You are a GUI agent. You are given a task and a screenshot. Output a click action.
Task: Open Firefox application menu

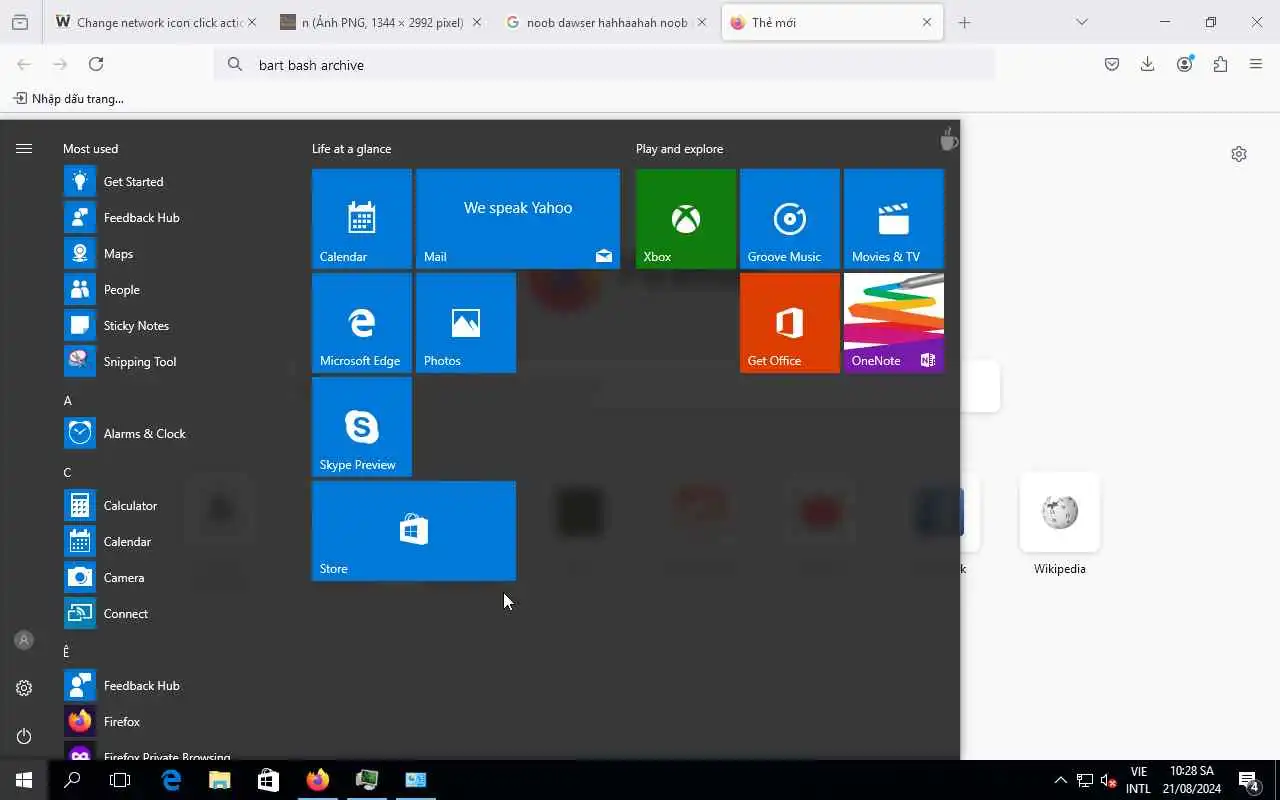(1256, 64)
